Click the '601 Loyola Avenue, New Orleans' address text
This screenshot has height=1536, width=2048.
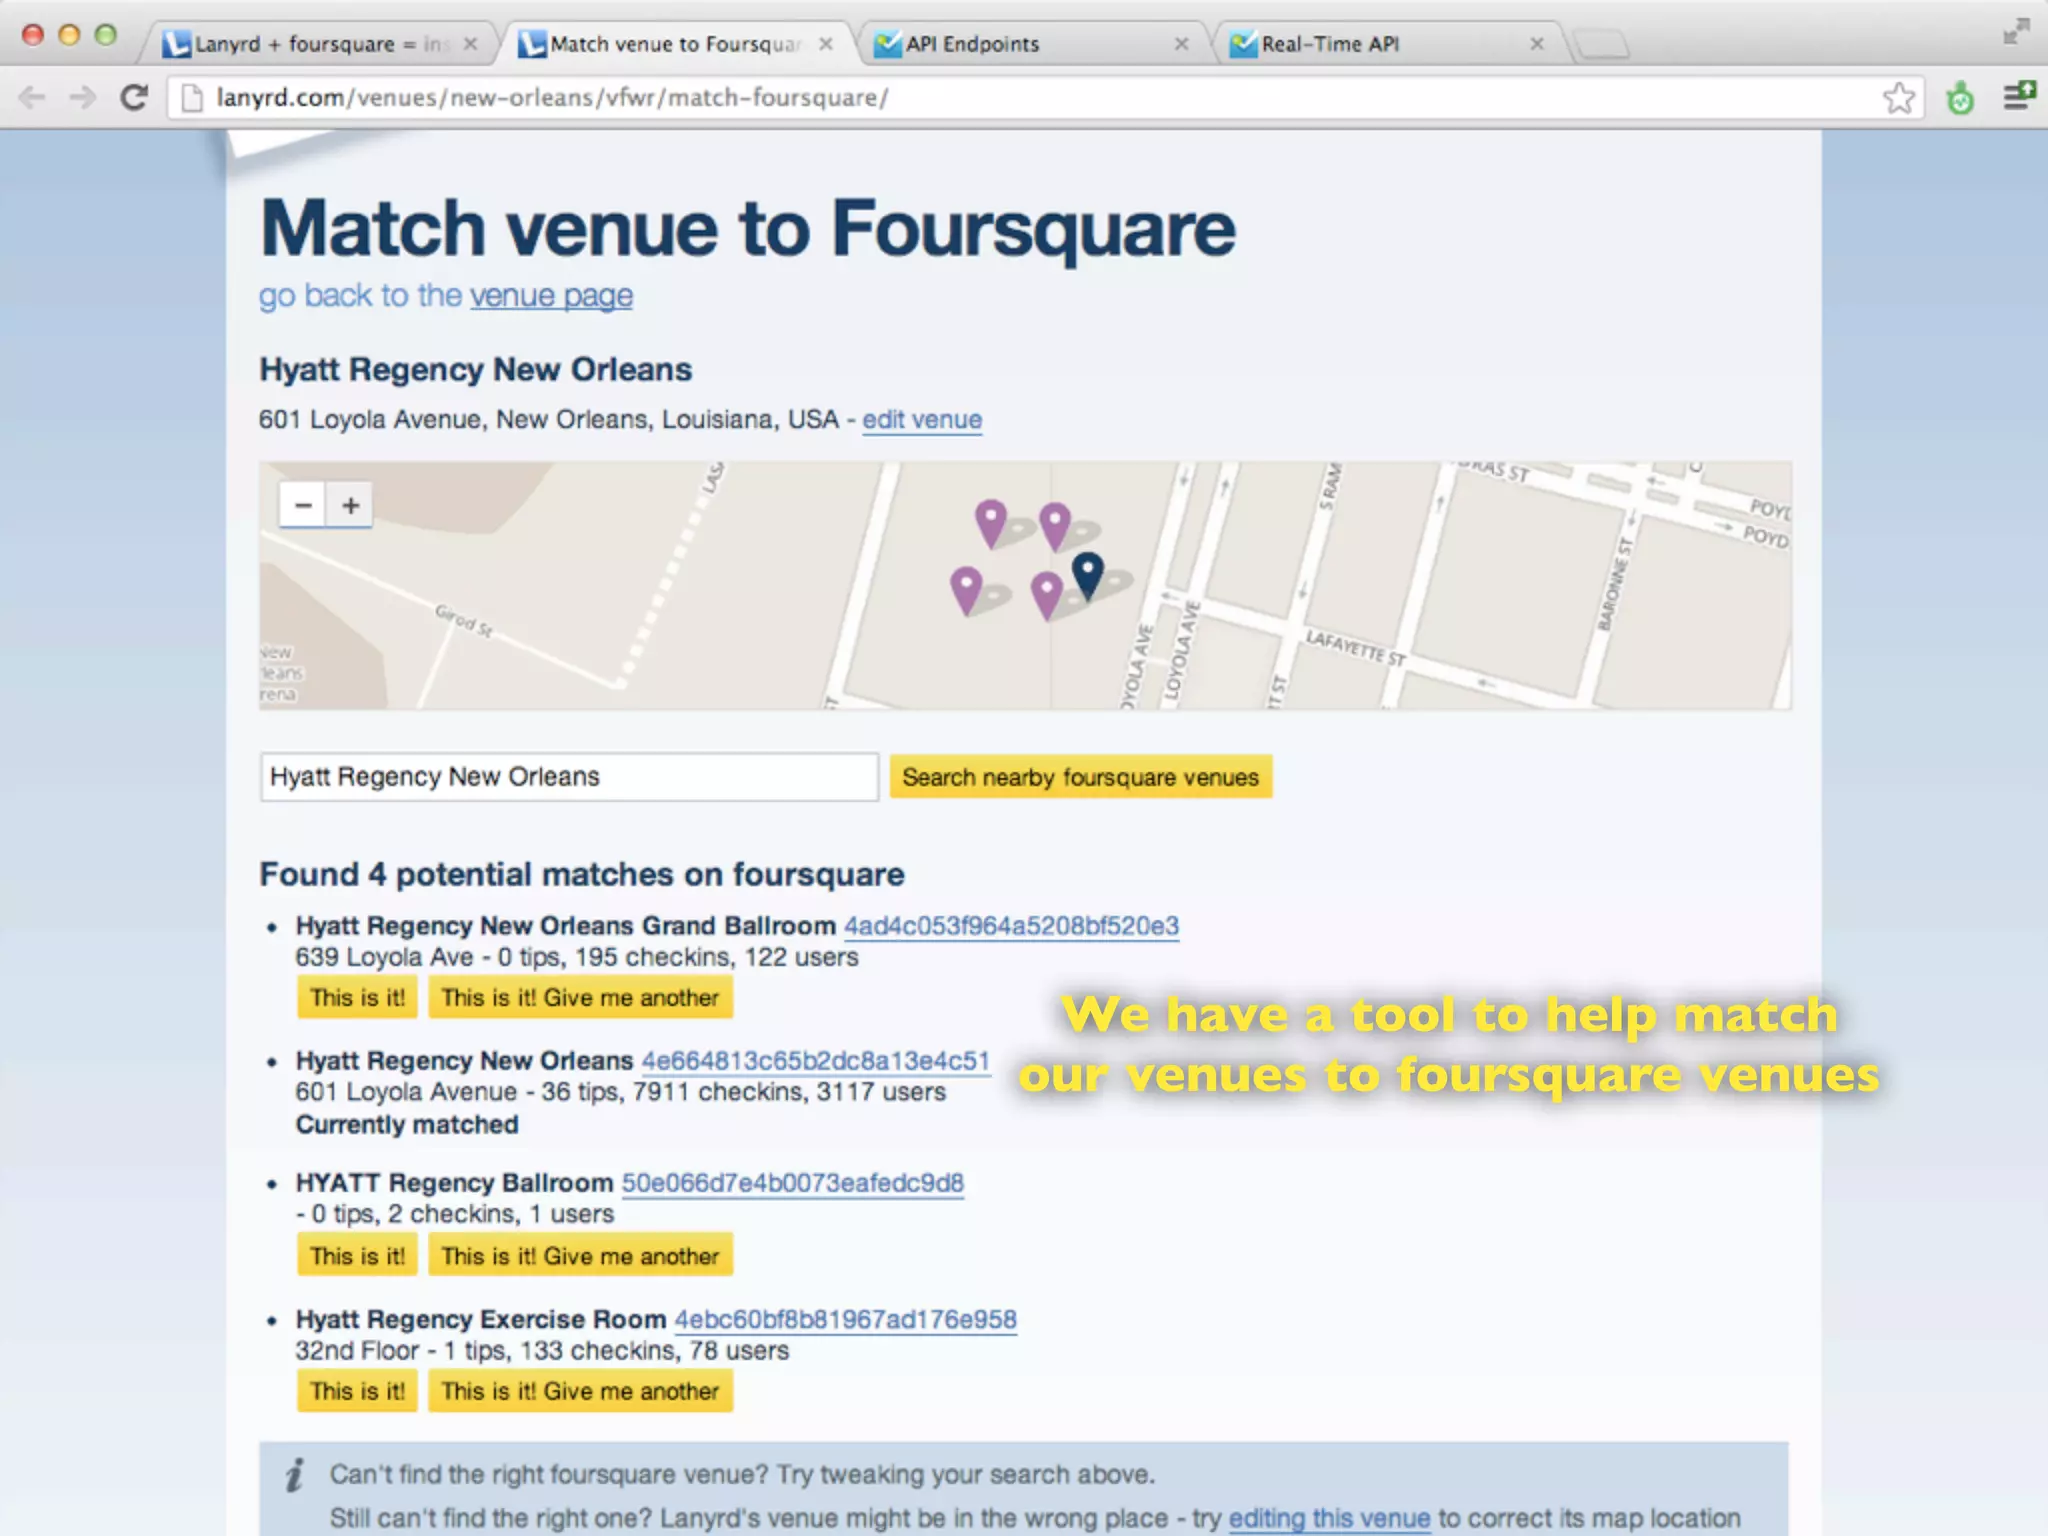click(548, 420)
